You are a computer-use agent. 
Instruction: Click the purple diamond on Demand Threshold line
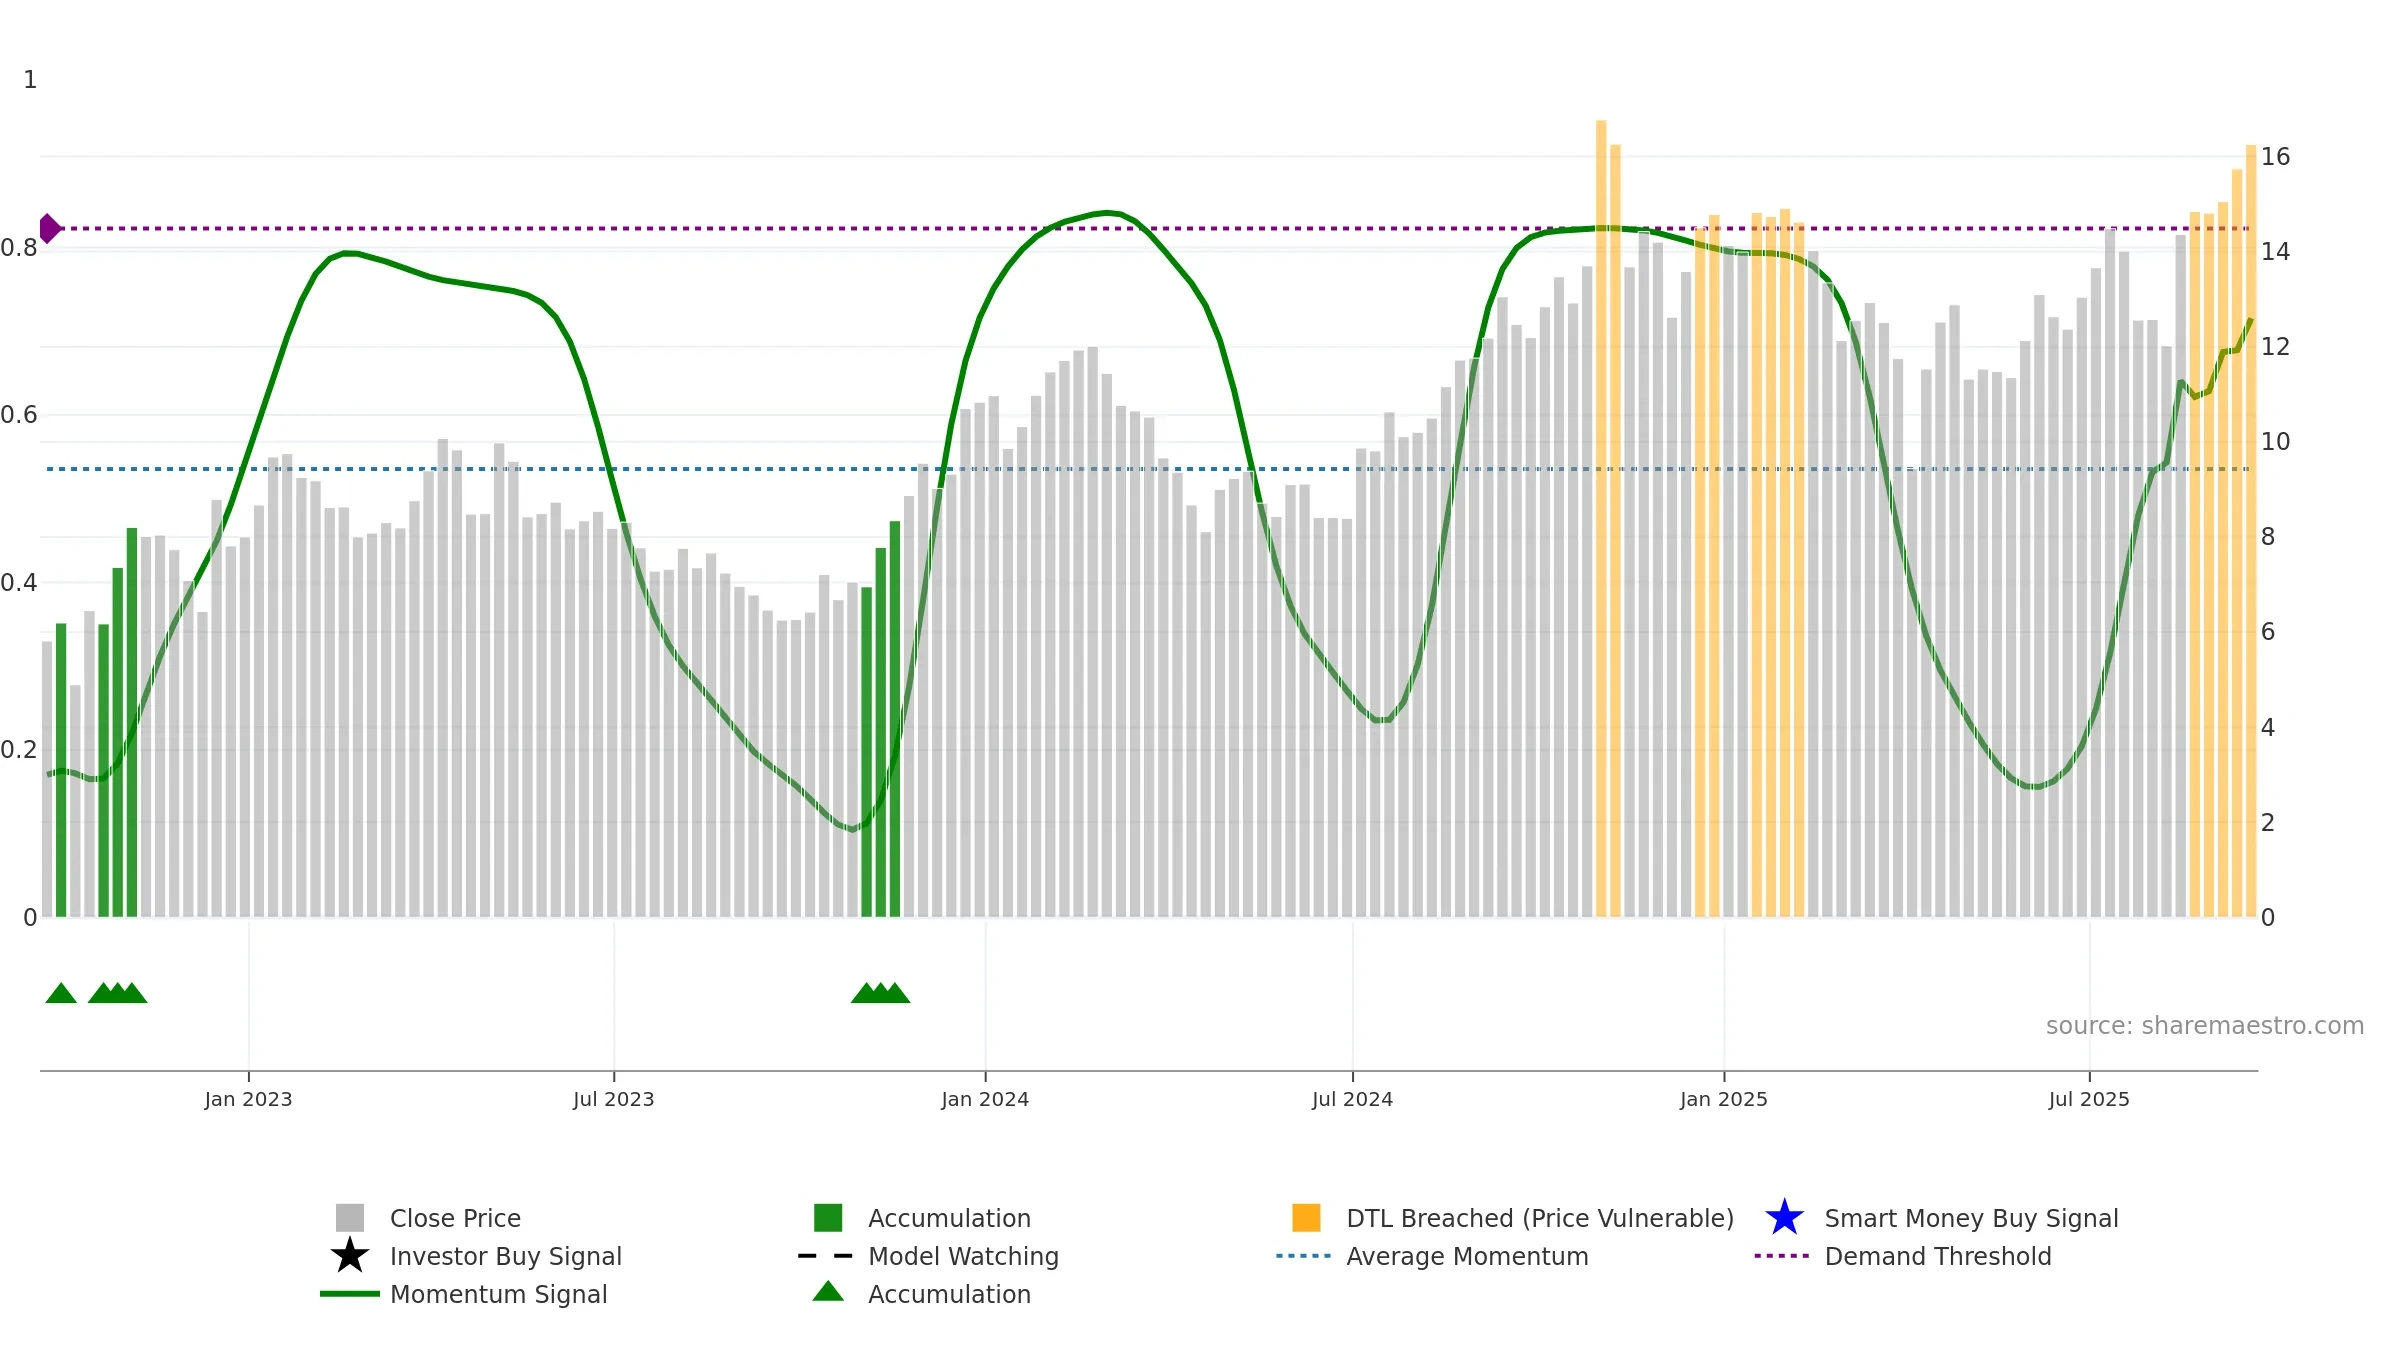tap(48, 228)
